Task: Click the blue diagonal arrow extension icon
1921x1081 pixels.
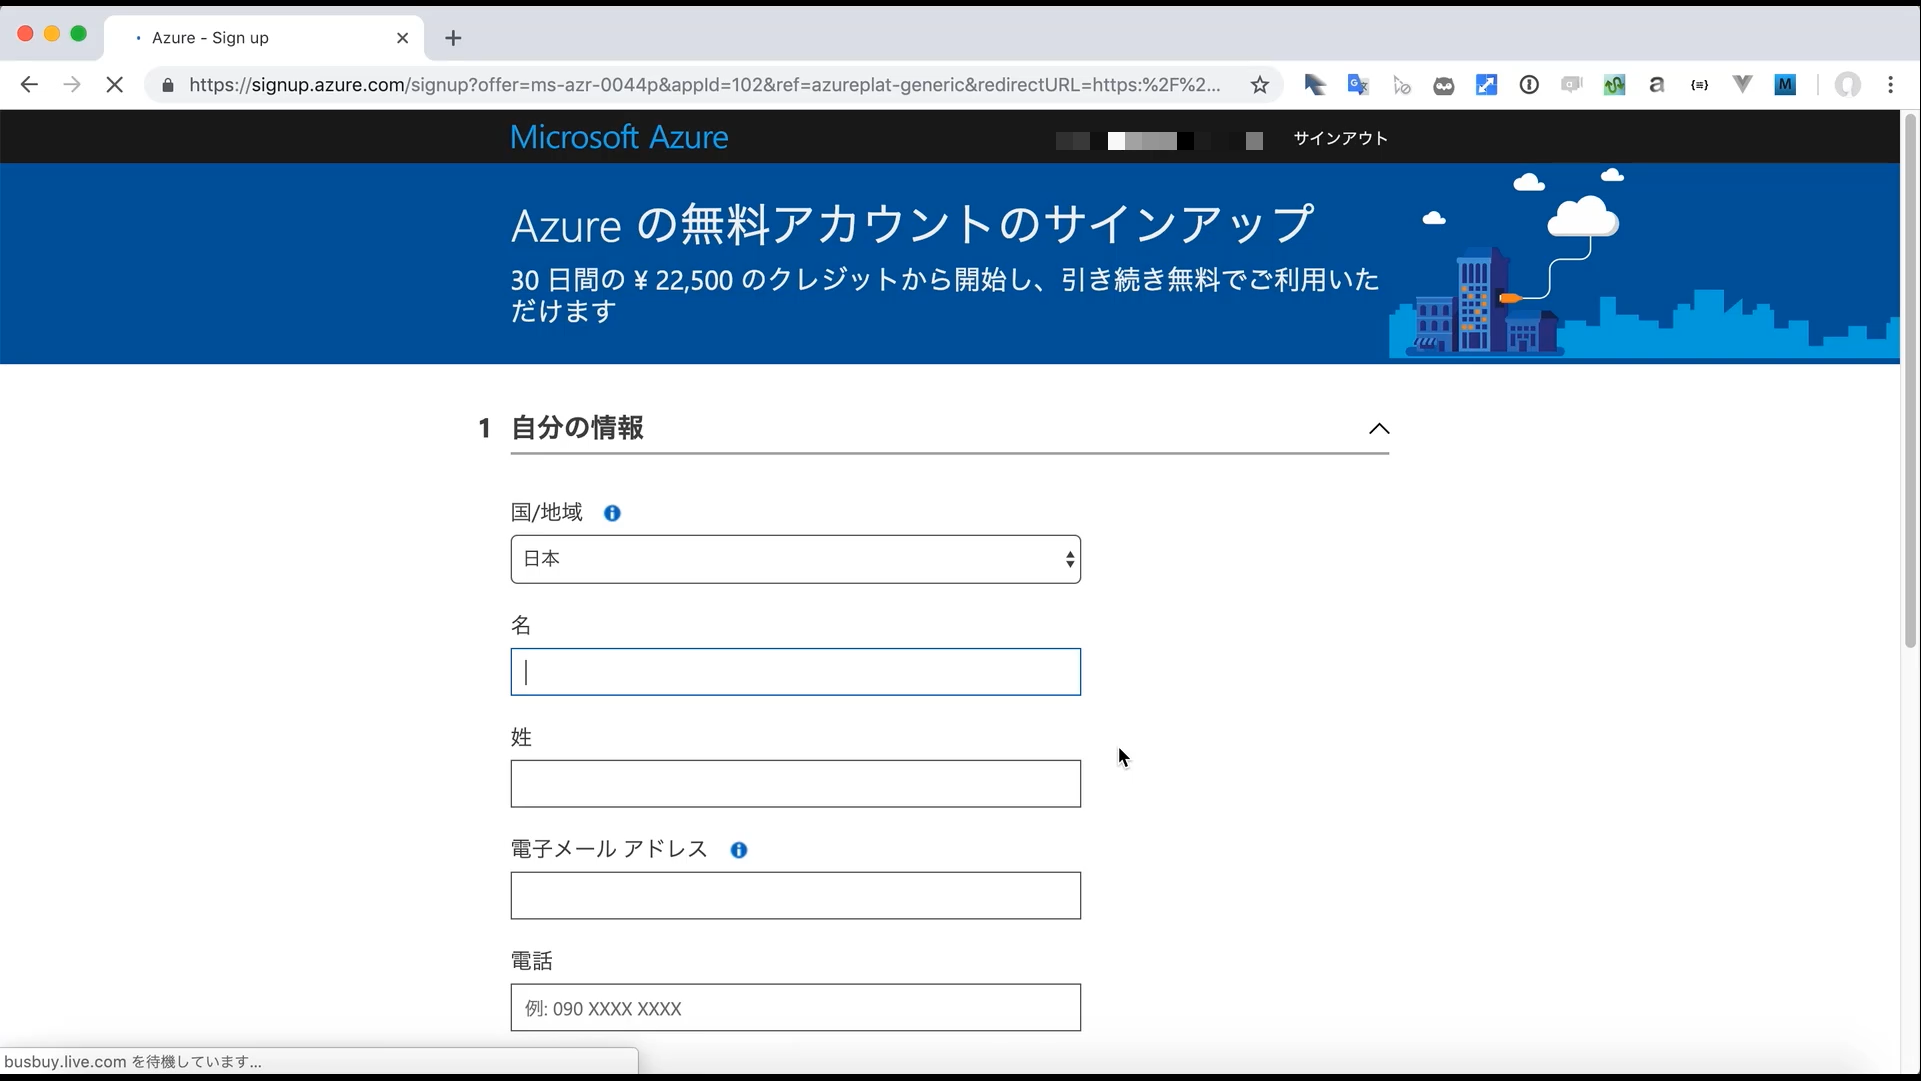Action: click(1486, 85)
